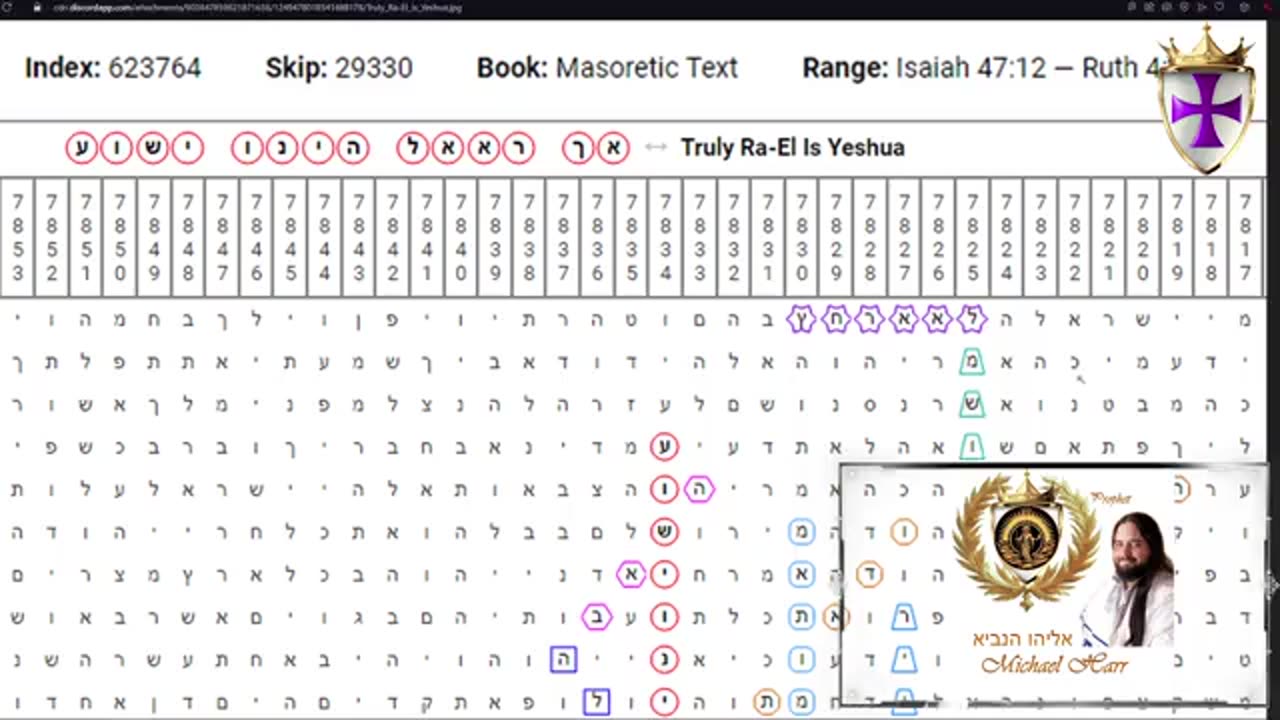Click the purple square ה in column 7837

pos(563,659)
